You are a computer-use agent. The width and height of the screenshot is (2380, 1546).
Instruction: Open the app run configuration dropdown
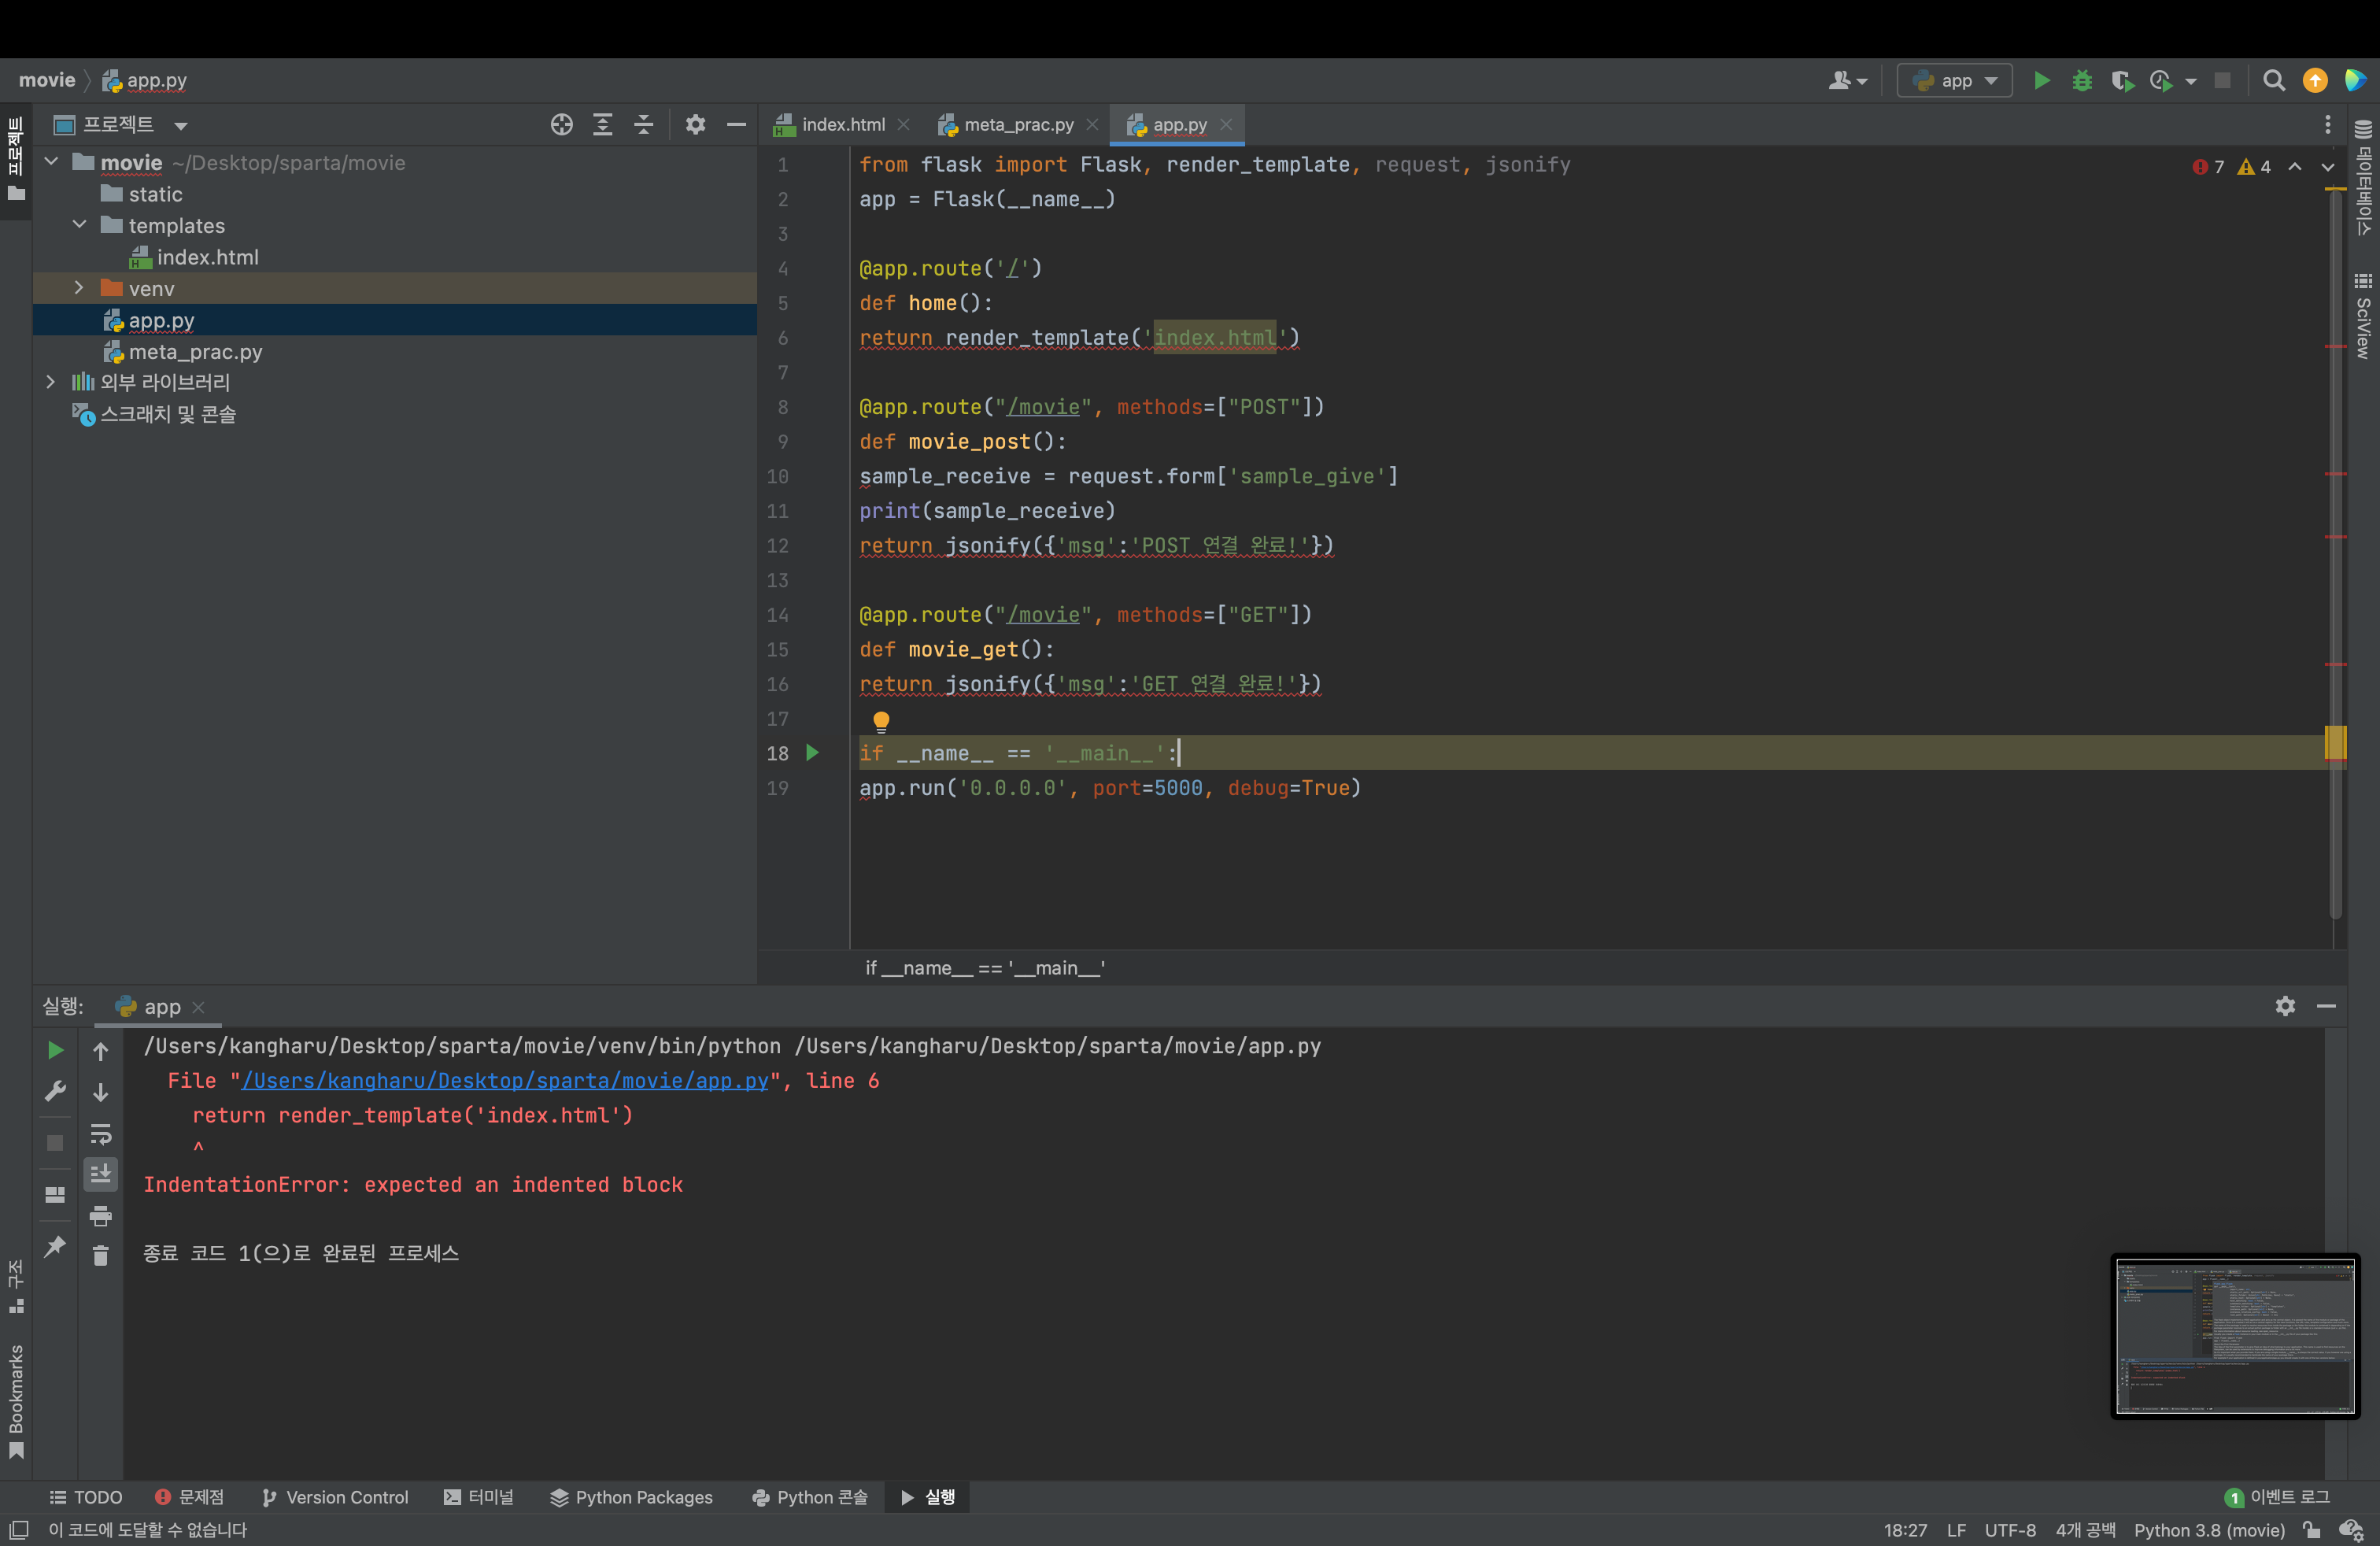(1954, 81)
